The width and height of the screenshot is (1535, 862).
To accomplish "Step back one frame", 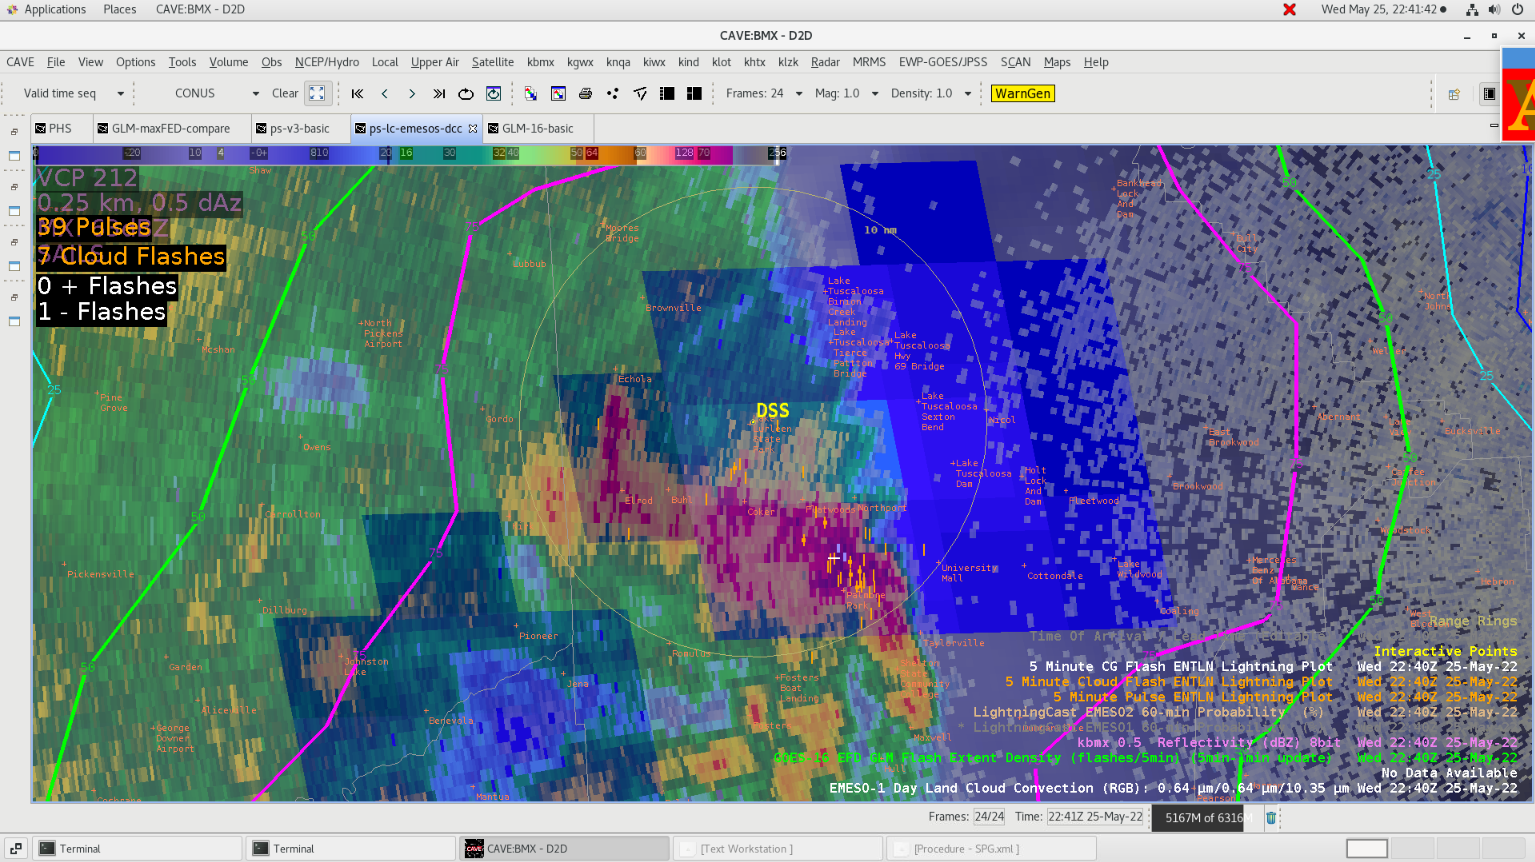I will point(385,93).
